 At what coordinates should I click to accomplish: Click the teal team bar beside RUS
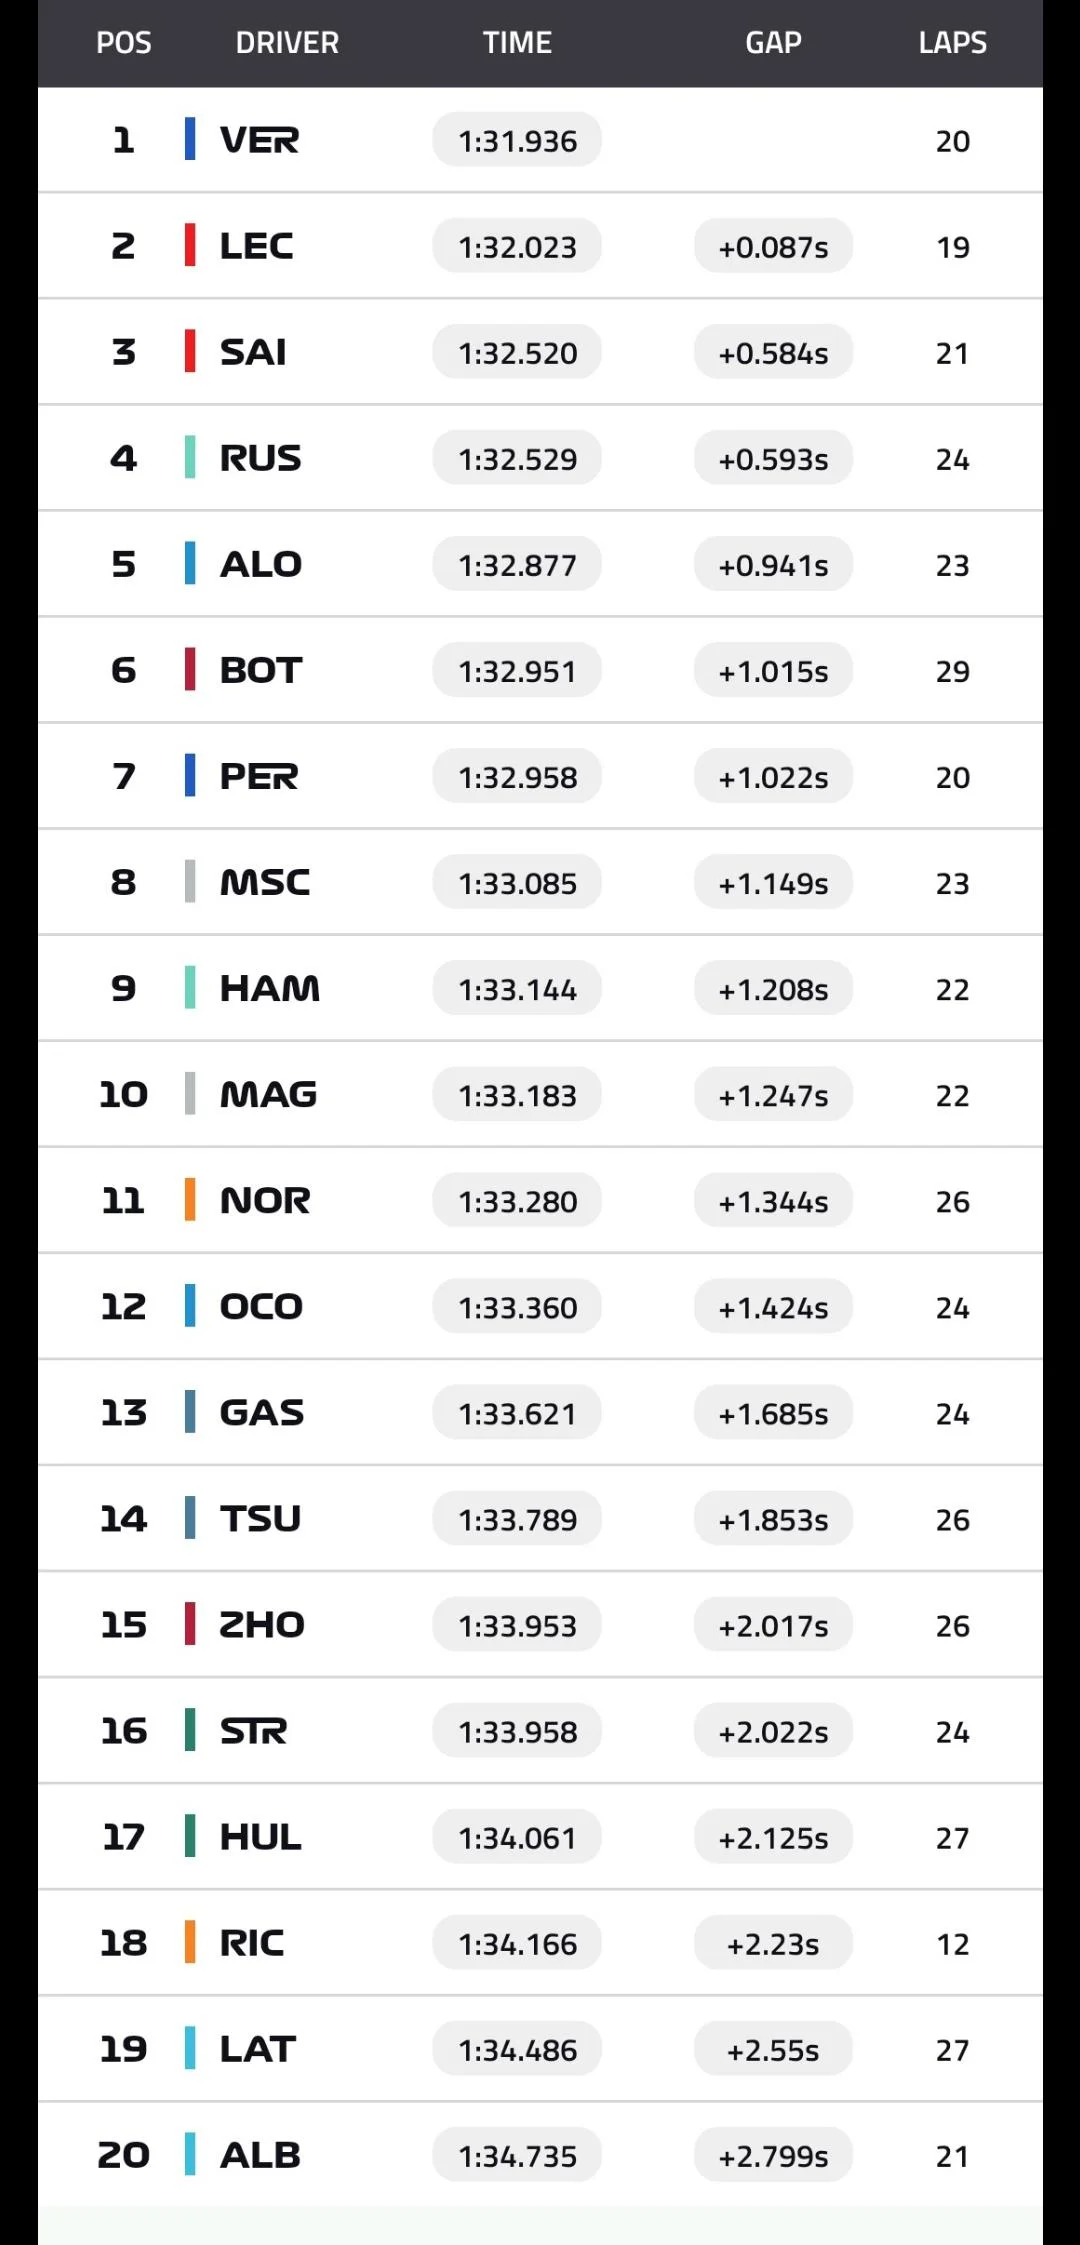point(190,458)
